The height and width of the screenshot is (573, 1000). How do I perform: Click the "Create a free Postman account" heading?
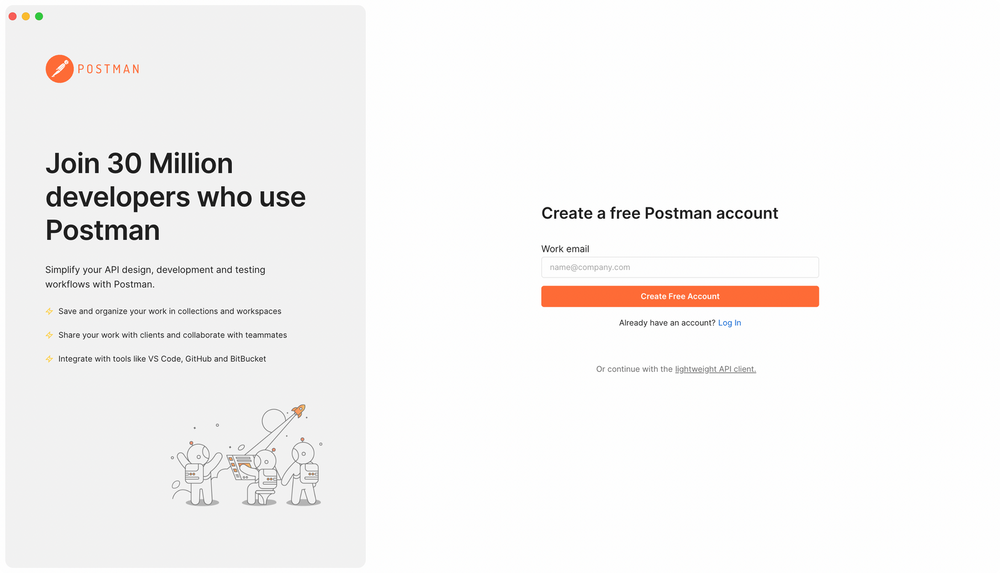(x=660, y=213)
